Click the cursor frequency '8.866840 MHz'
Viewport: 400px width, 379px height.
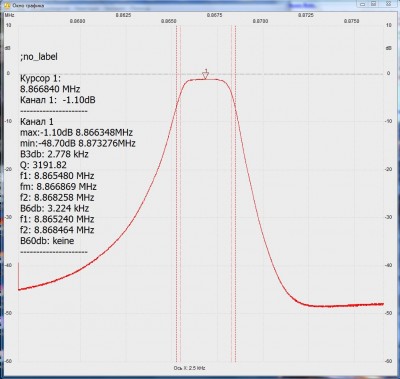pos(50,89)
